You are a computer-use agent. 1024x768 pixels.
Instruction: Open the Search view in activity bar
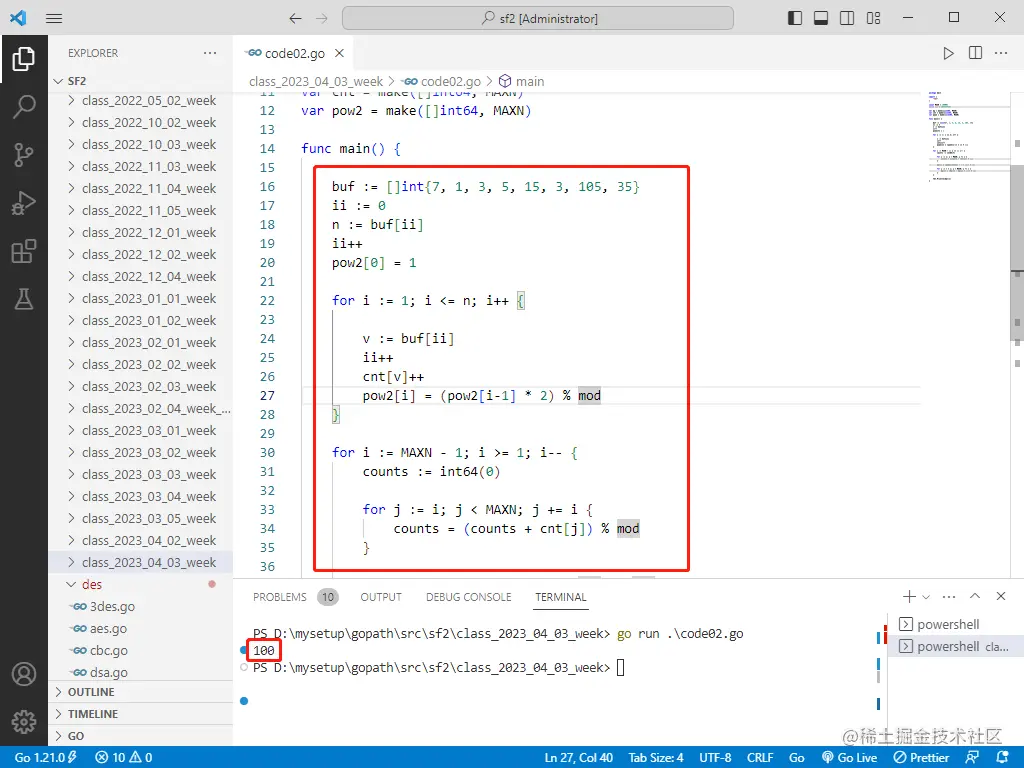[24, 106]
